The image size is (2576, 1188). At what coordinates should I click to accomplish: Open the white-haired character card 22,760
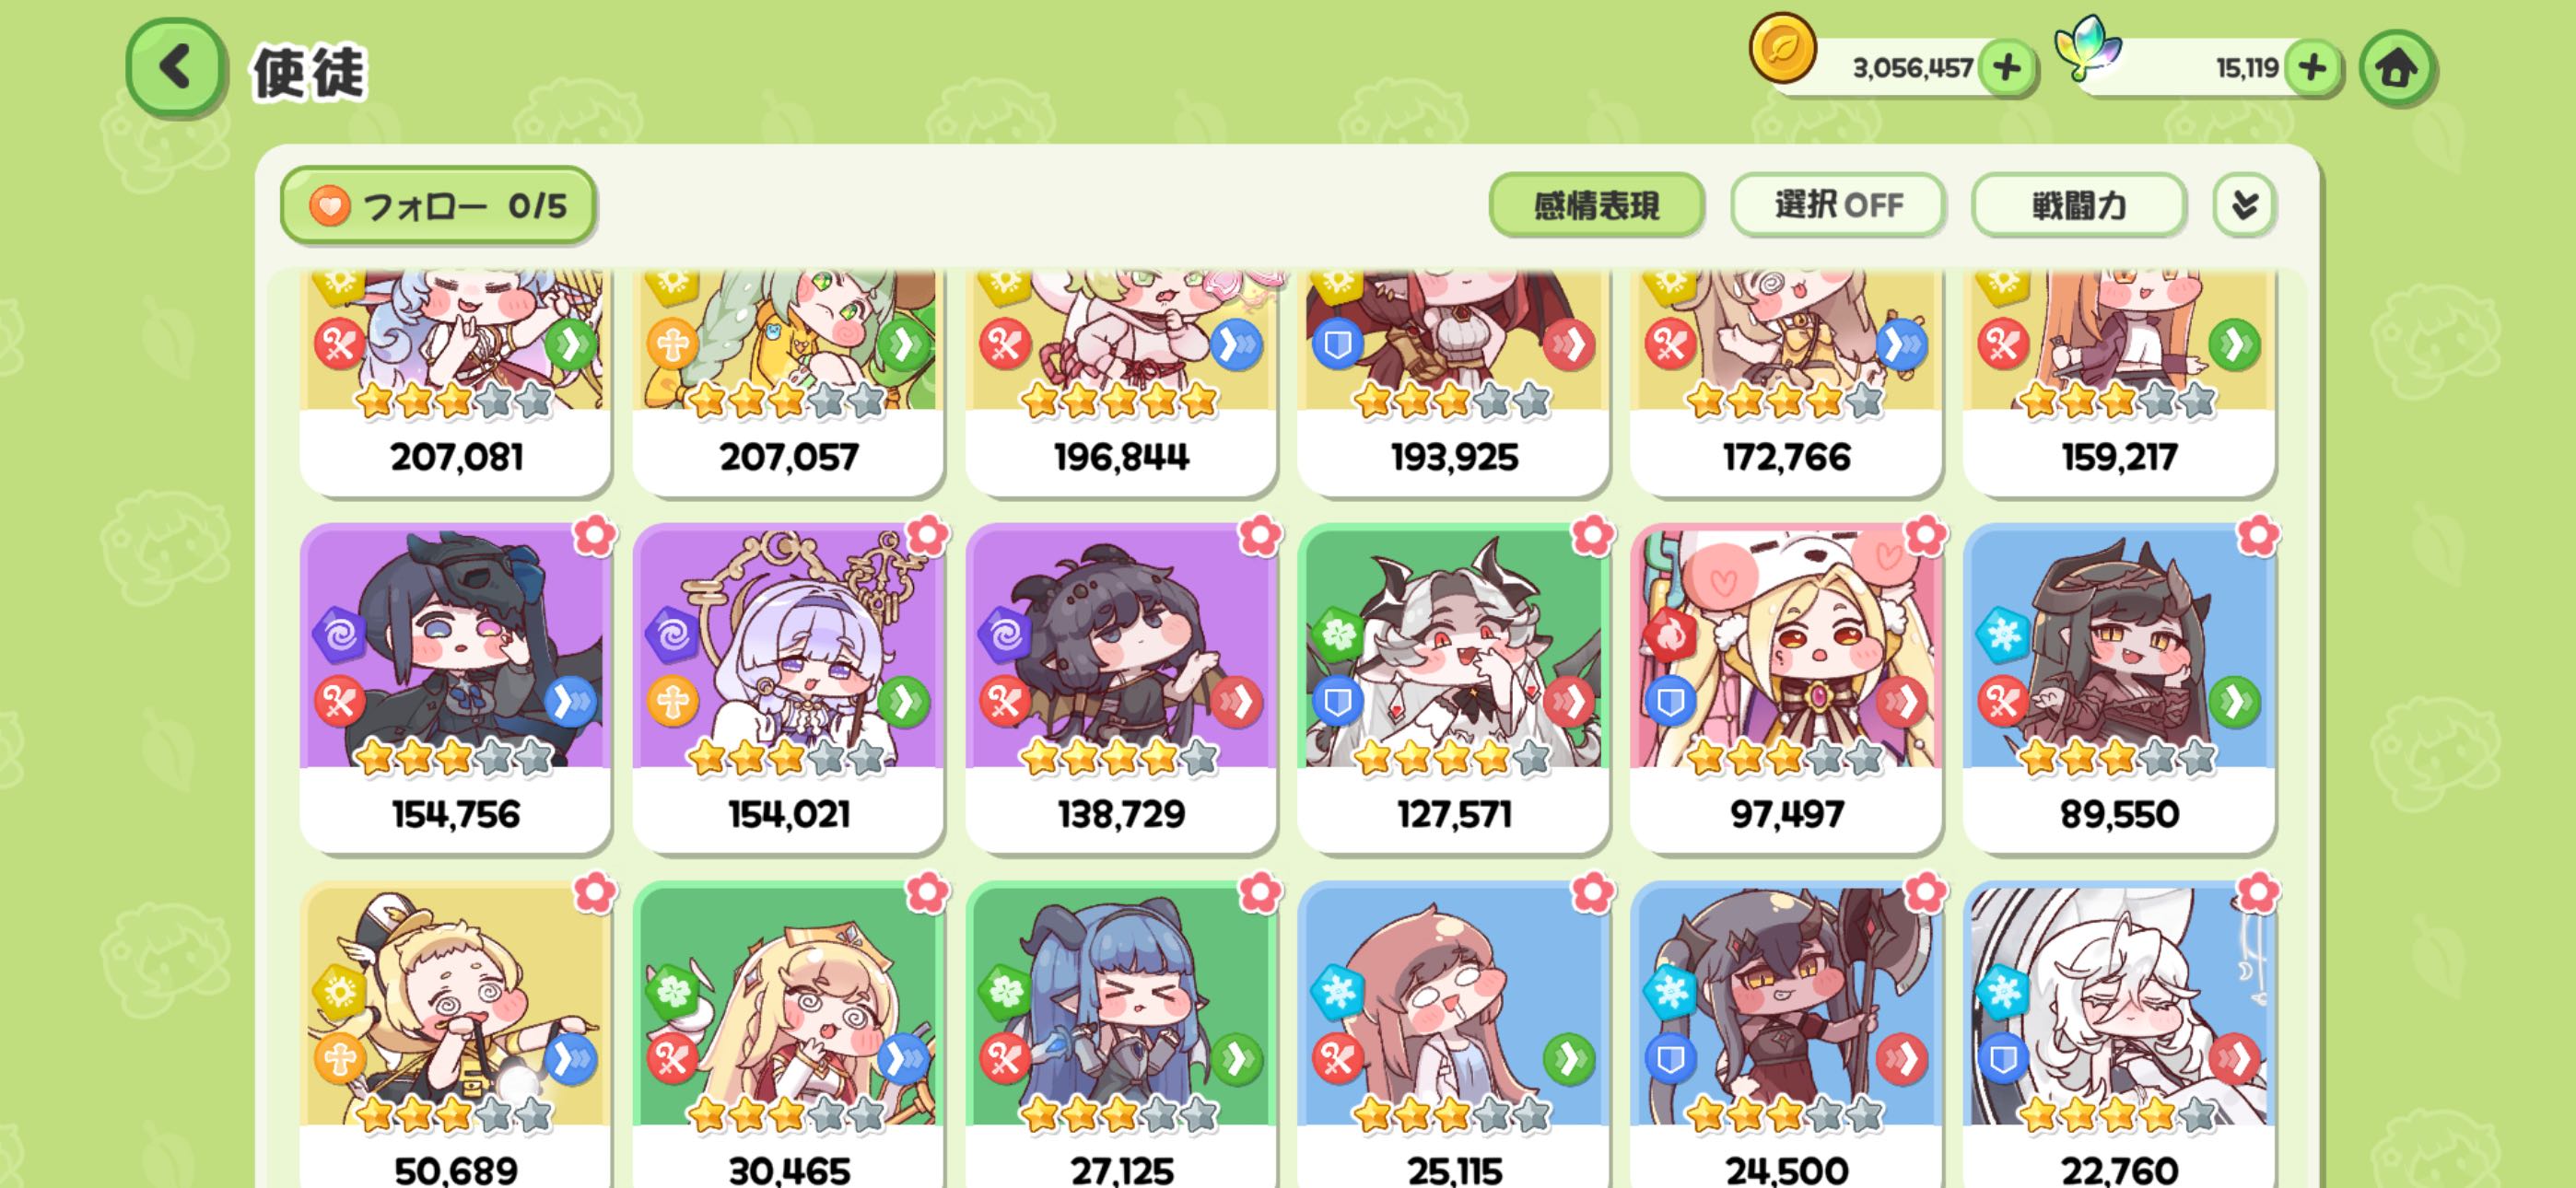(x=2119, y=1035)
